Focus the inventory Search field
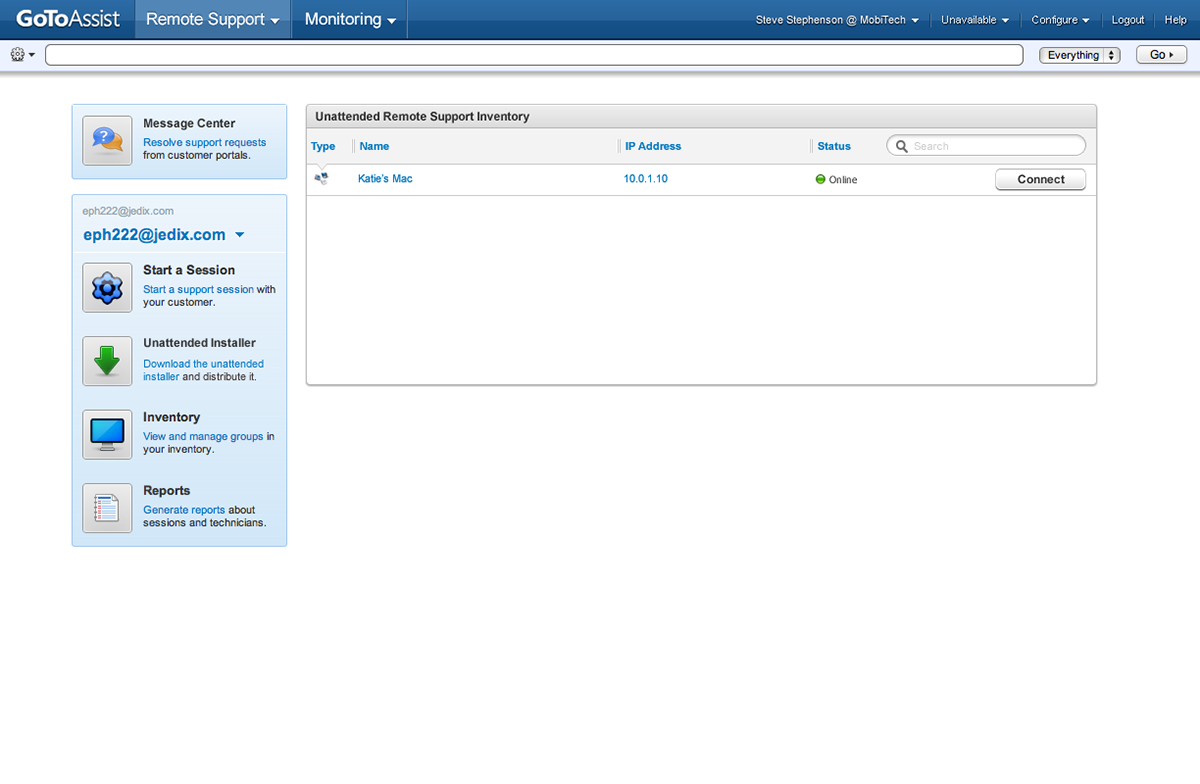The image size is (1200, 784). tap(986, 146)
